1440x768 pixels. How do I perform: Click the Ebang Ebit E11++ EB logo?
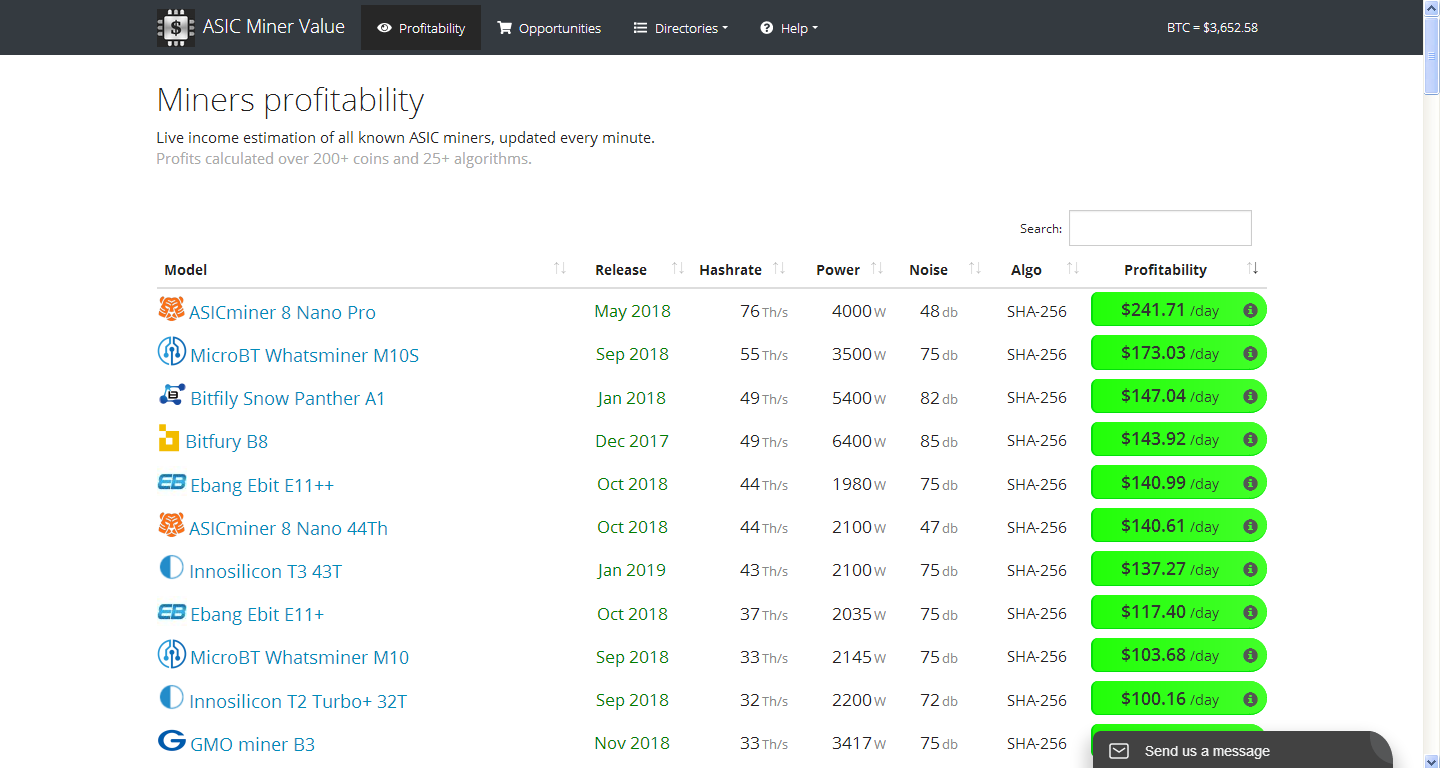172,482
